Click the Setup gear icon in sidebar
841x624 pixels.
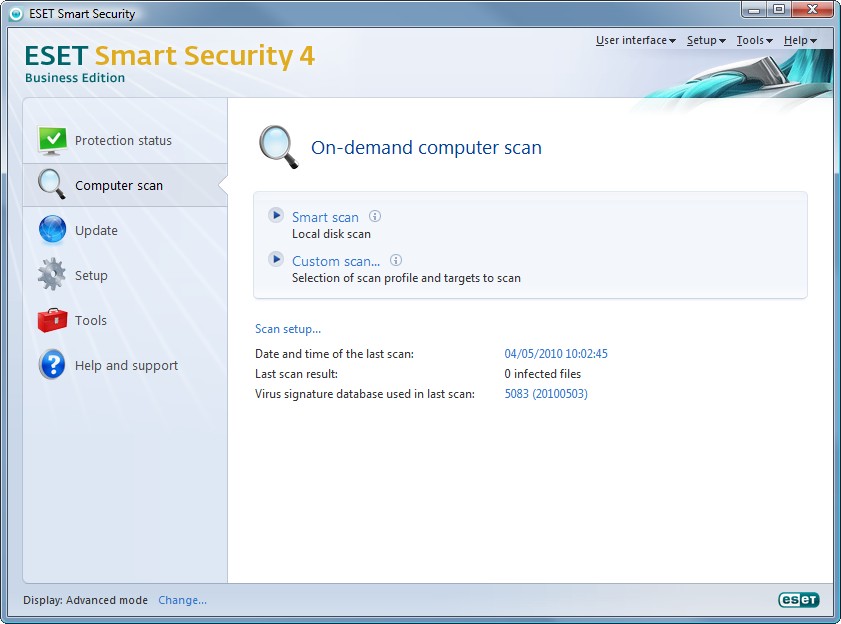point(51,274)
